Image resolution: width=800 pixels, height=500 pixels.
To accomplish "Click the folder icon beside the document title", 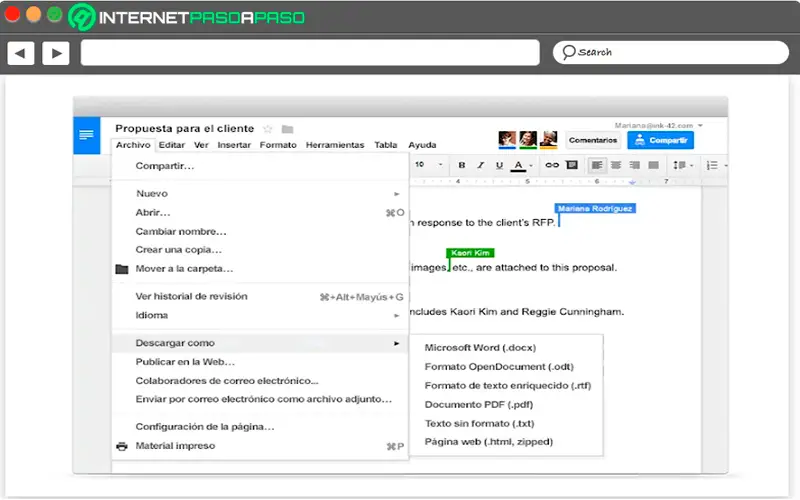I will coord(288,129).
